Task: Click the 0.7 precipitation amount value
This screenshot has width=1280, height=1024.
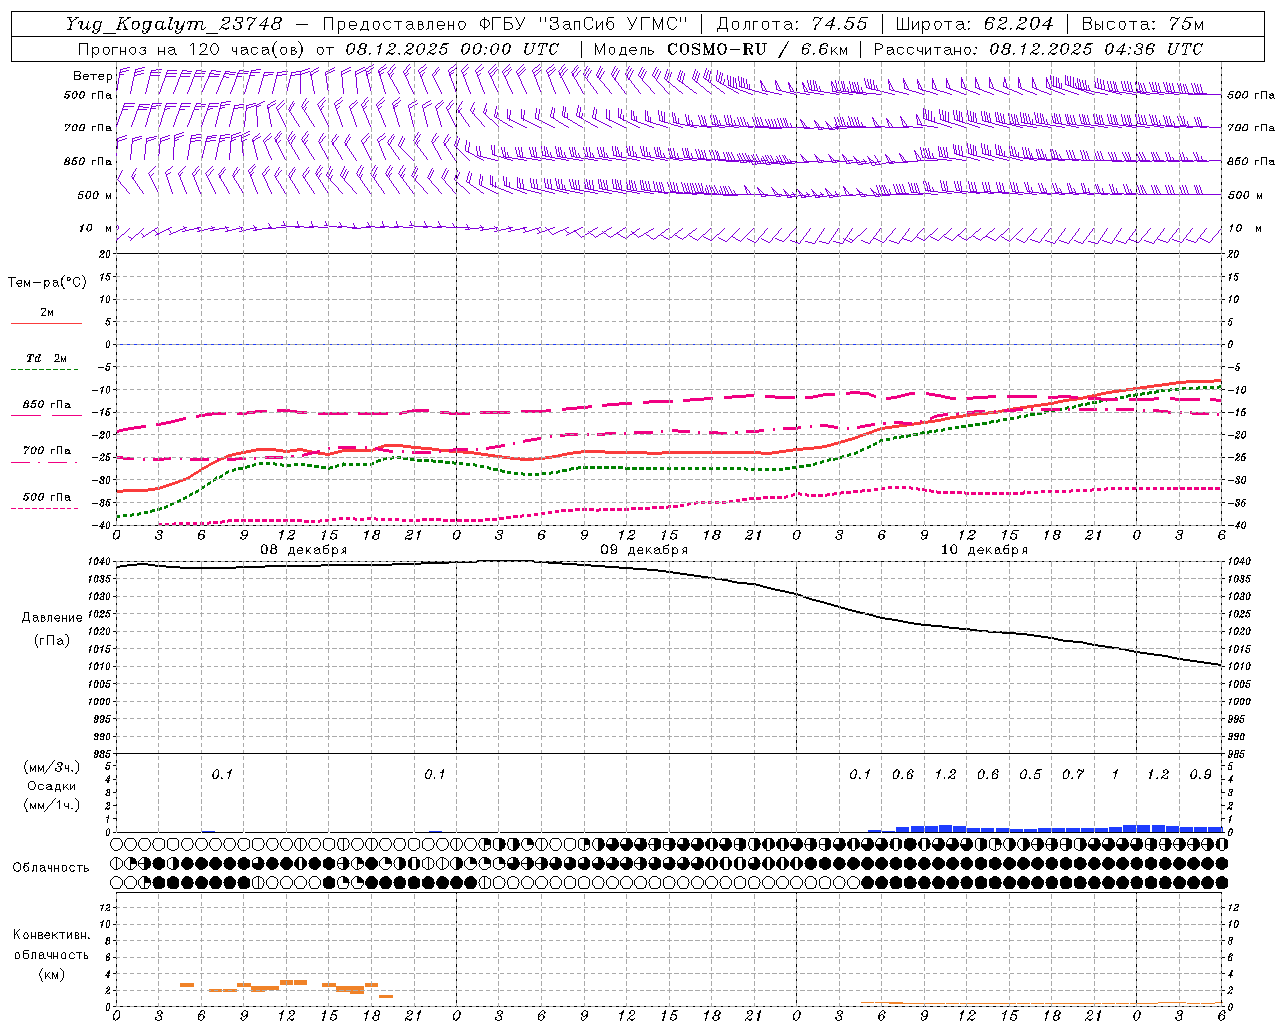Action: [1073, 774]
